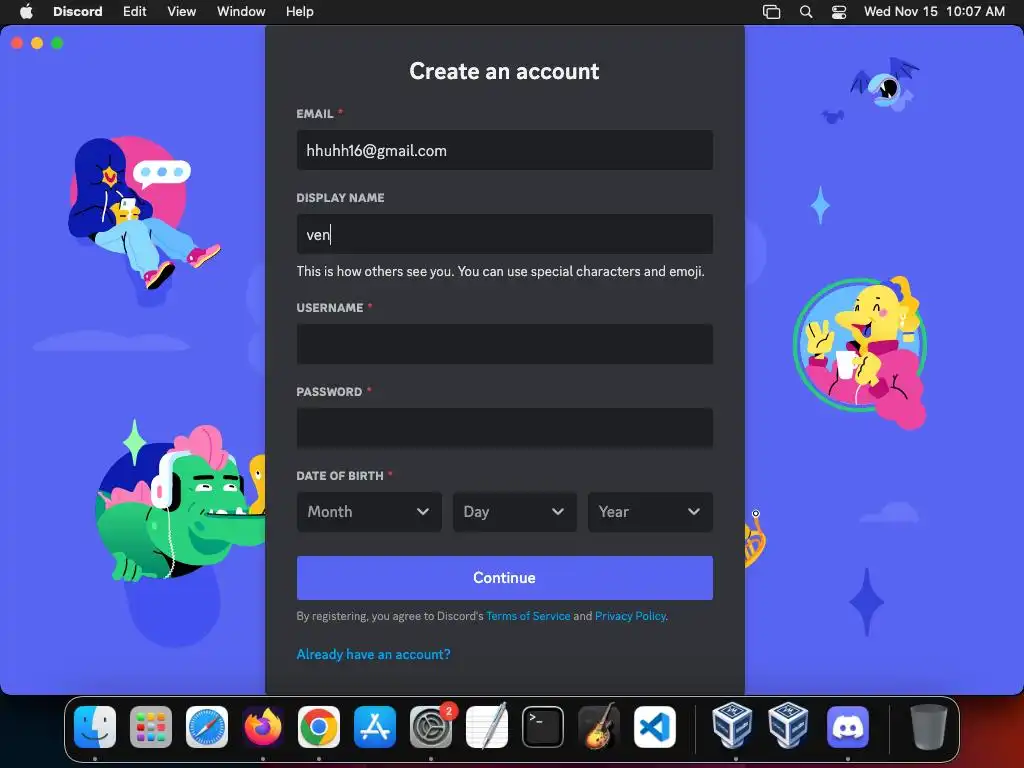Launch Terminal from the dock
The height and width of the screenshot is (768, 1024).
[543, 727]
